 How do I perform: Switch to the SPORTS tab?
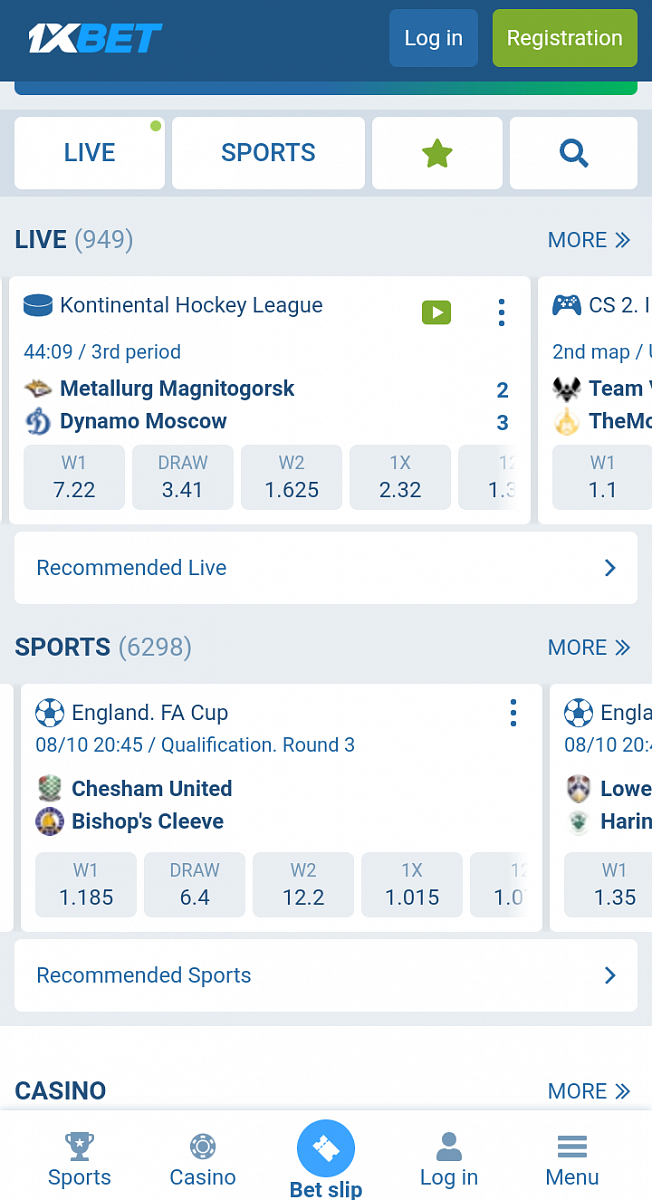click(x=268, y=153)
